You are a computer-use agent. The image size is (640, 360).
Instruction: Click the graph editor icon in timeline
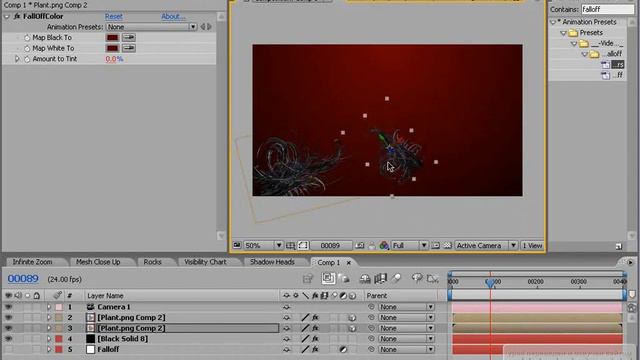(x=432, y=279)
